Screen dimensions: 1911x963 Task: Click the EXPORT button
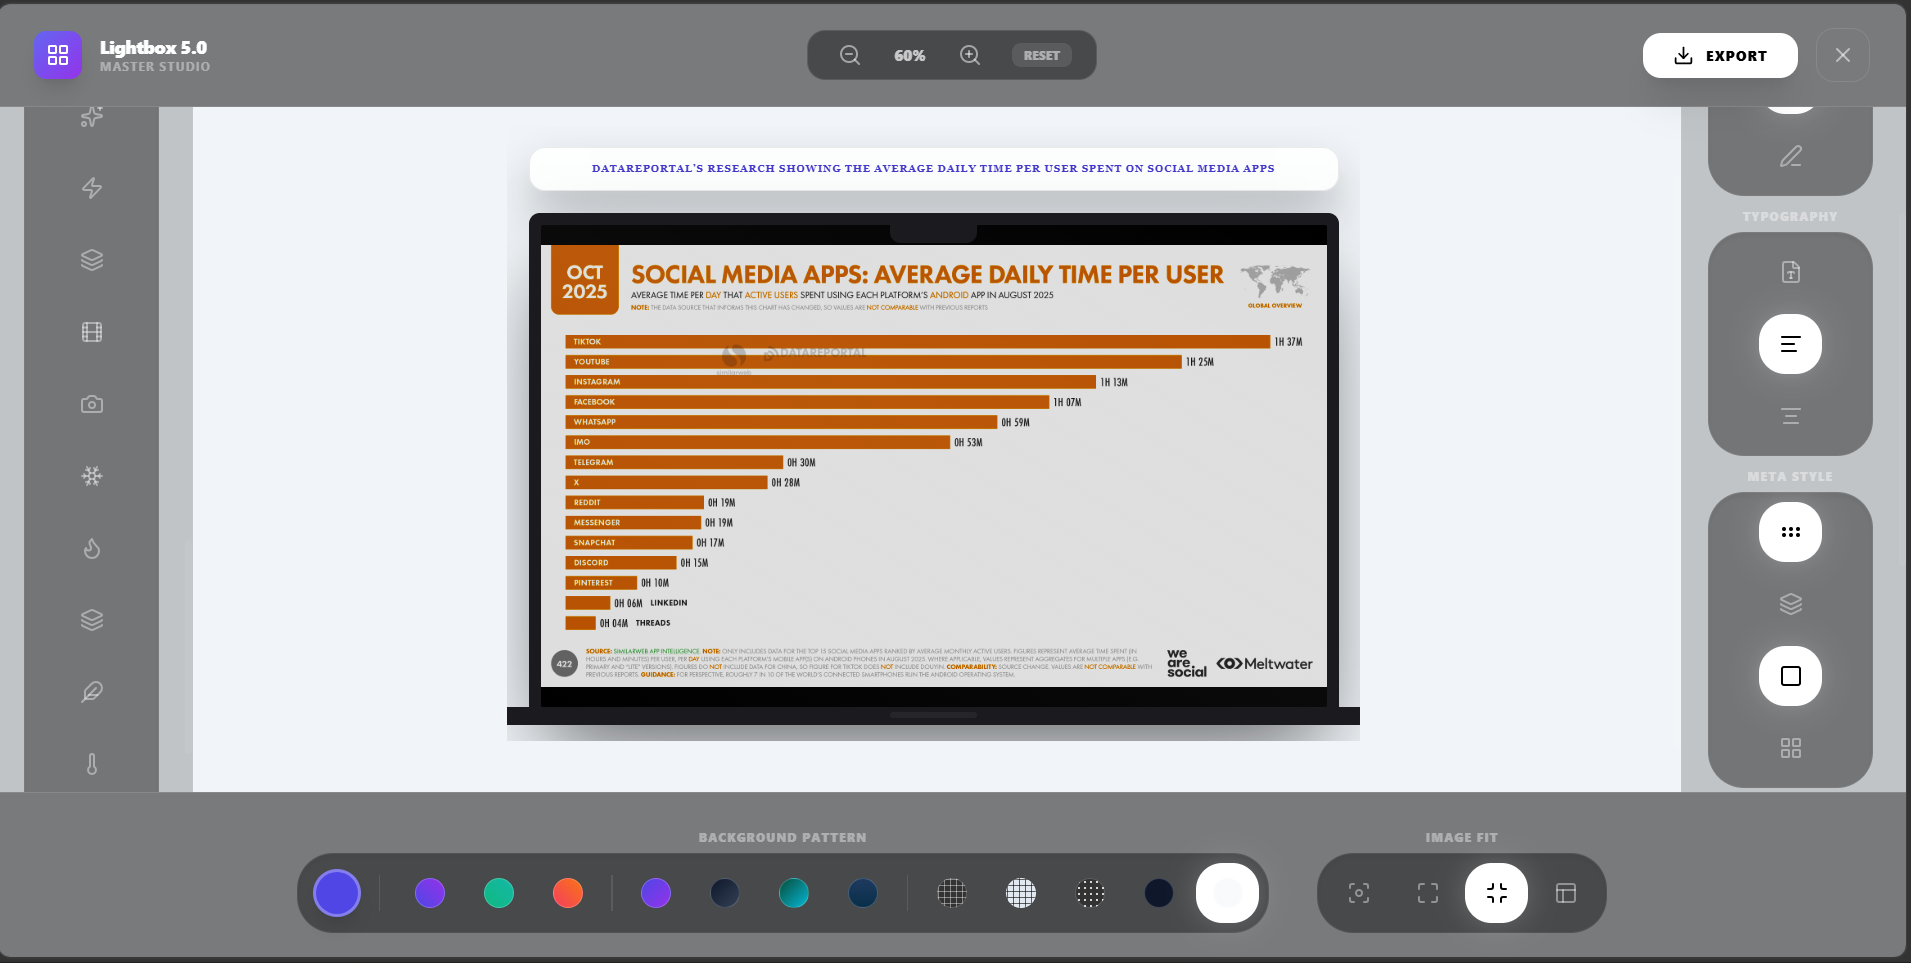tap(1720, 55)
